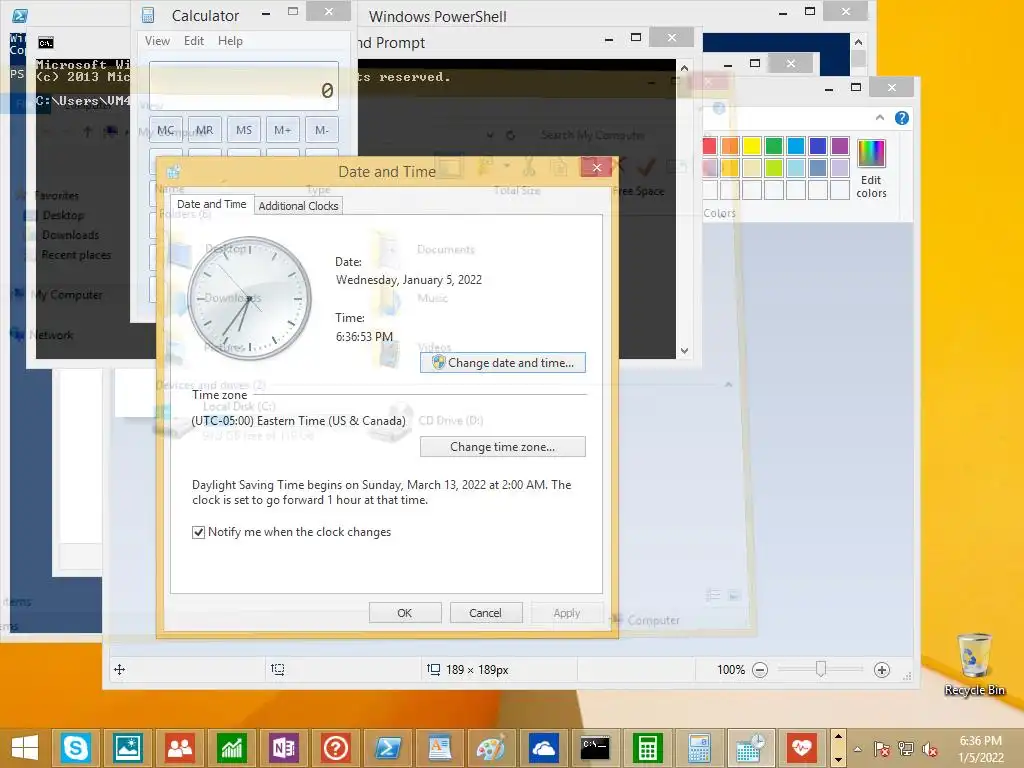This screenshot has width=1024, height=768.
Task: Click the muted volume tray icon
Action: tap(930, 749)
